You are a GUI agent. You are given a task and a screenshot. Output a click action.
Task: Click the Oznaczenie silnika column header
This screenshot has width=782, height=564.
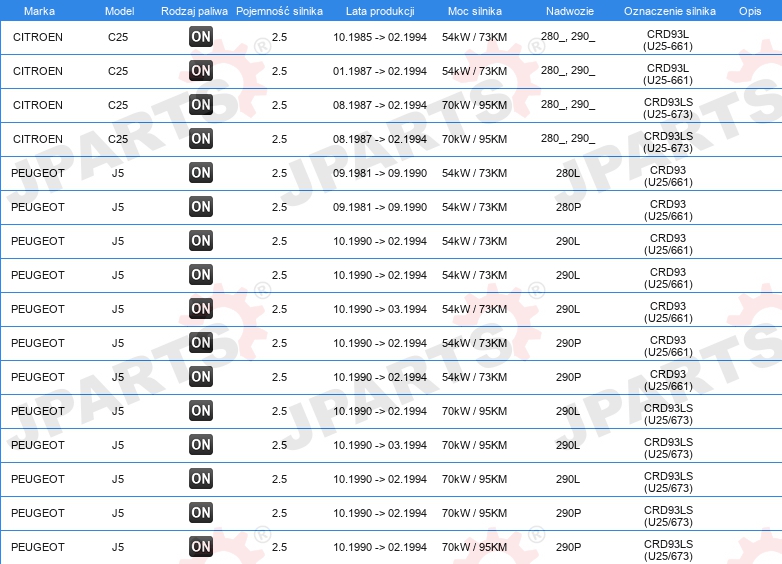[x=670, y=11]
